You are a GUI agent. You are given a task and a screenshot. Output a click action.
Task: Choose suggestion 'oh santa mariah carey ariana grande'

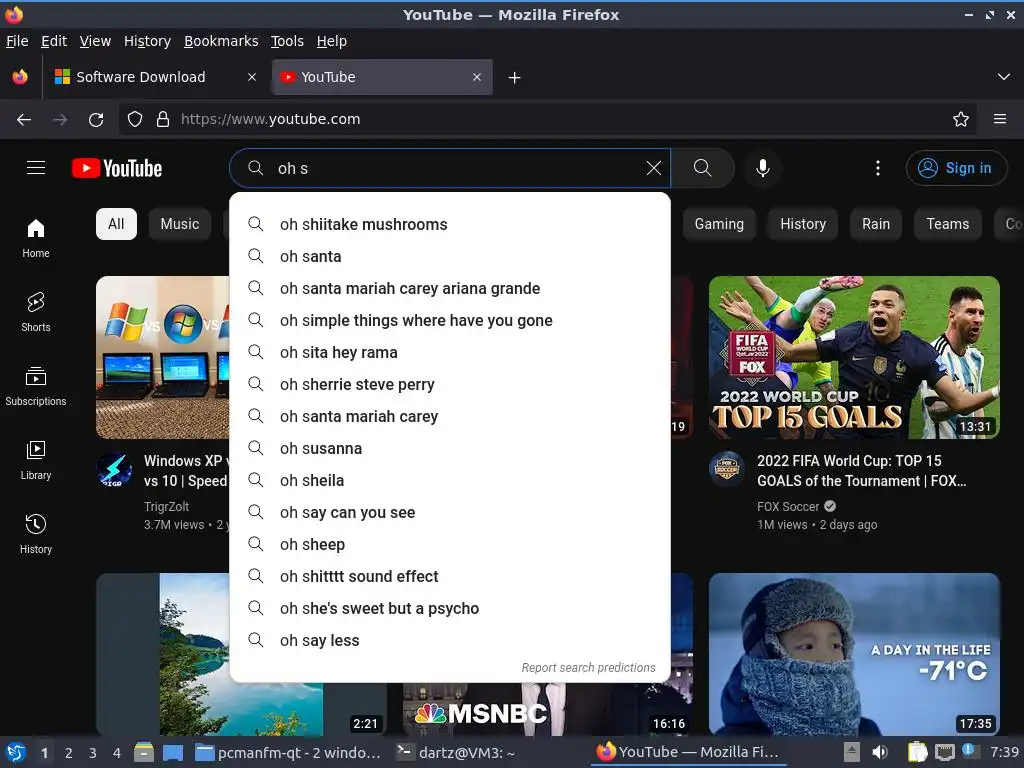450,289
